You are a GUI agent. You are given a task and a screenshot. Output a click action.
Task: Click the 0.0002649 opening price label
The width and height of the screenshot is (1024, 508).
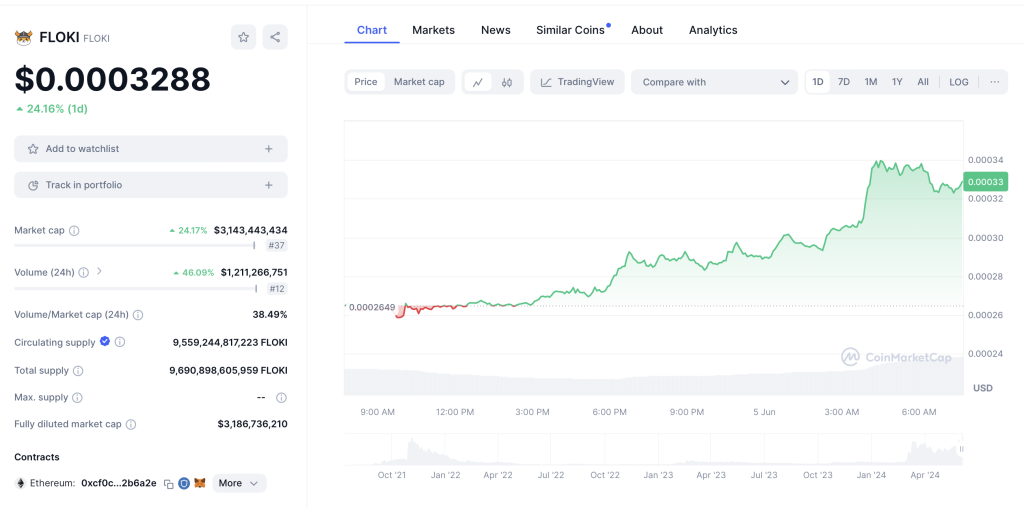(x=371, y=308)
